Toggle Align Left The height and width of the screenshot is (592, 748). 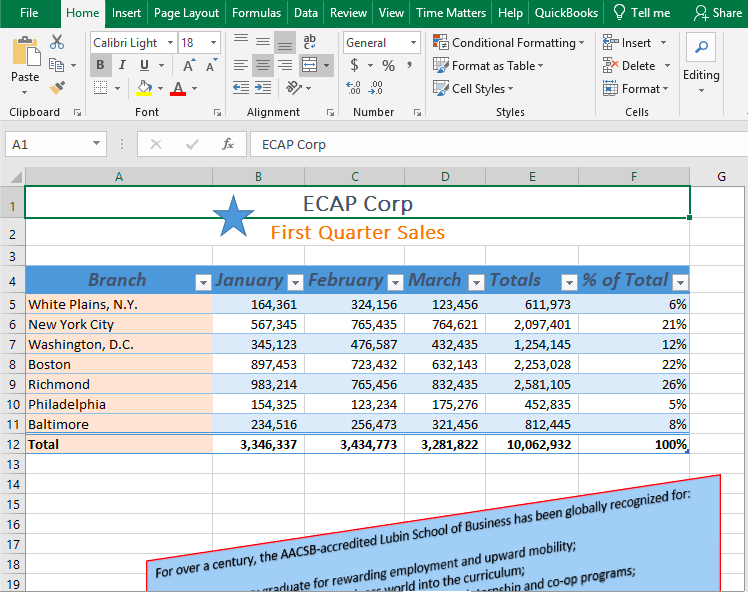coord(241,65)
